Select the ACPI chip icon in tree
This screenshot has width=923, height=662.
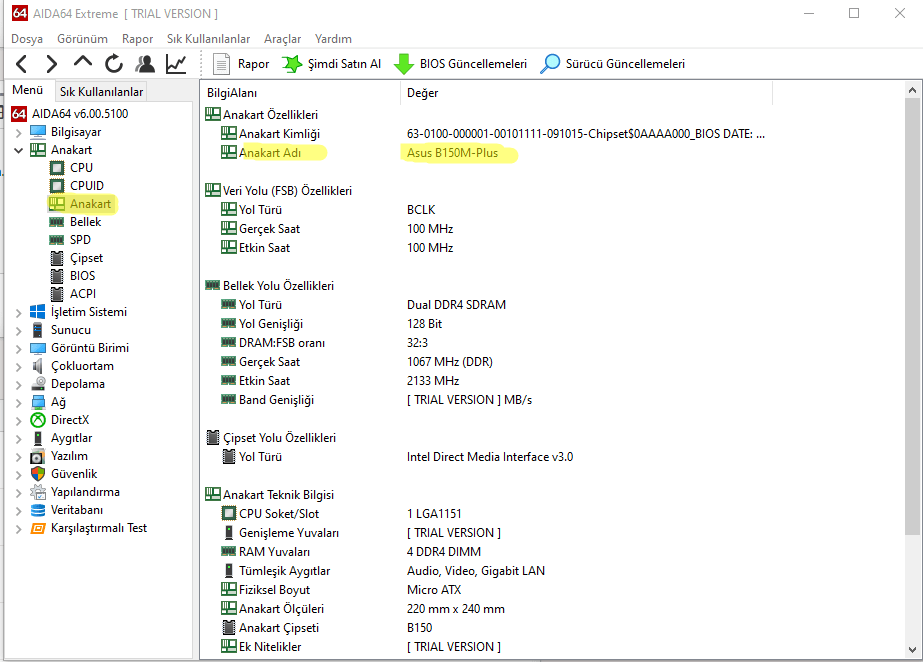[x=57, y=294]
